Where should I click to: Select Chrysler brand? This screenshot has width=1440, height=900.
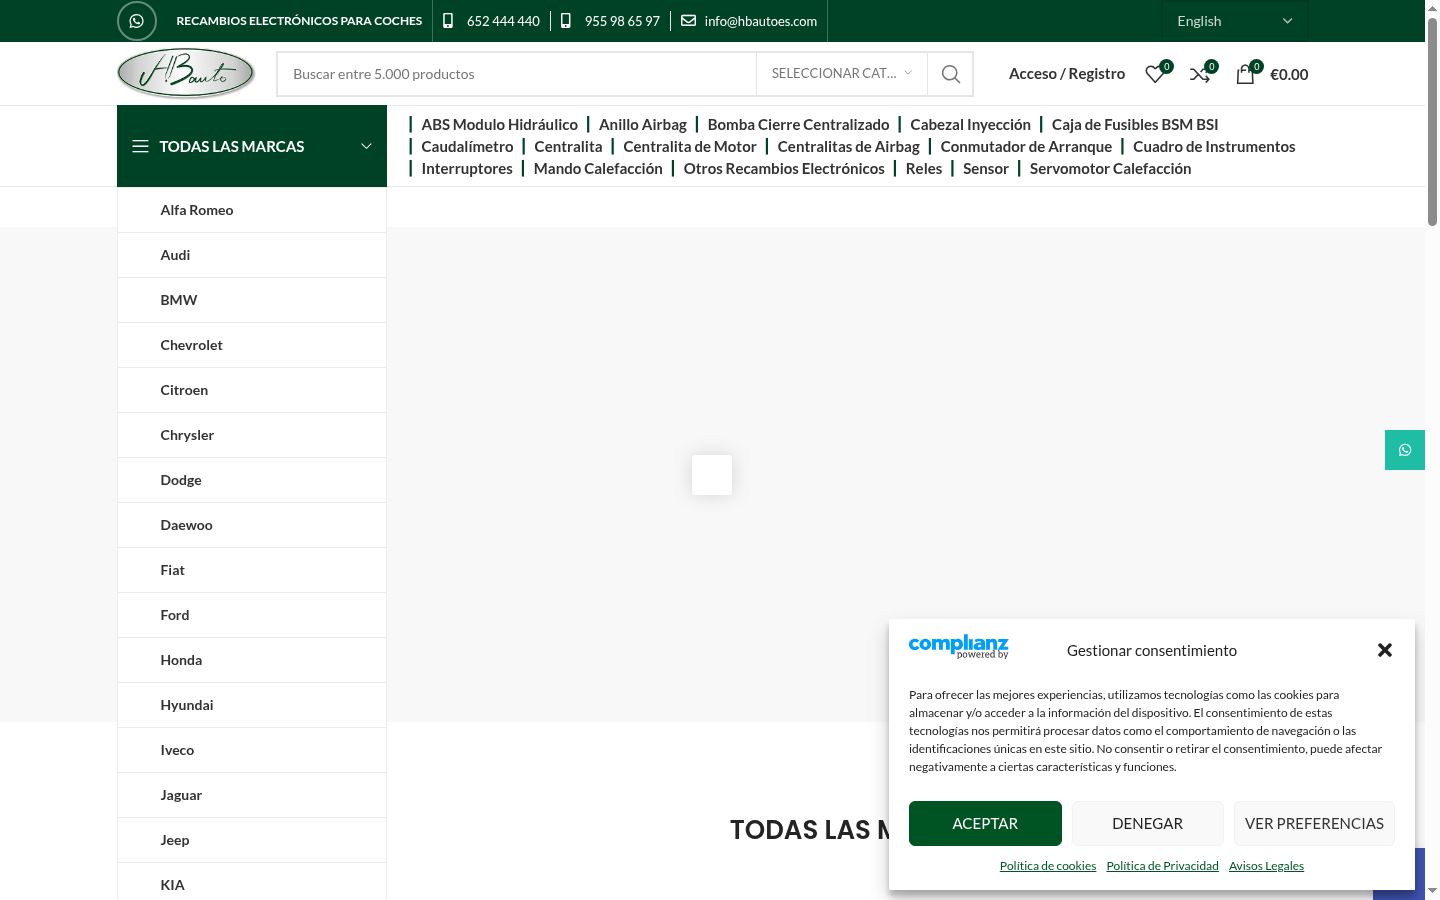point(252,435)
